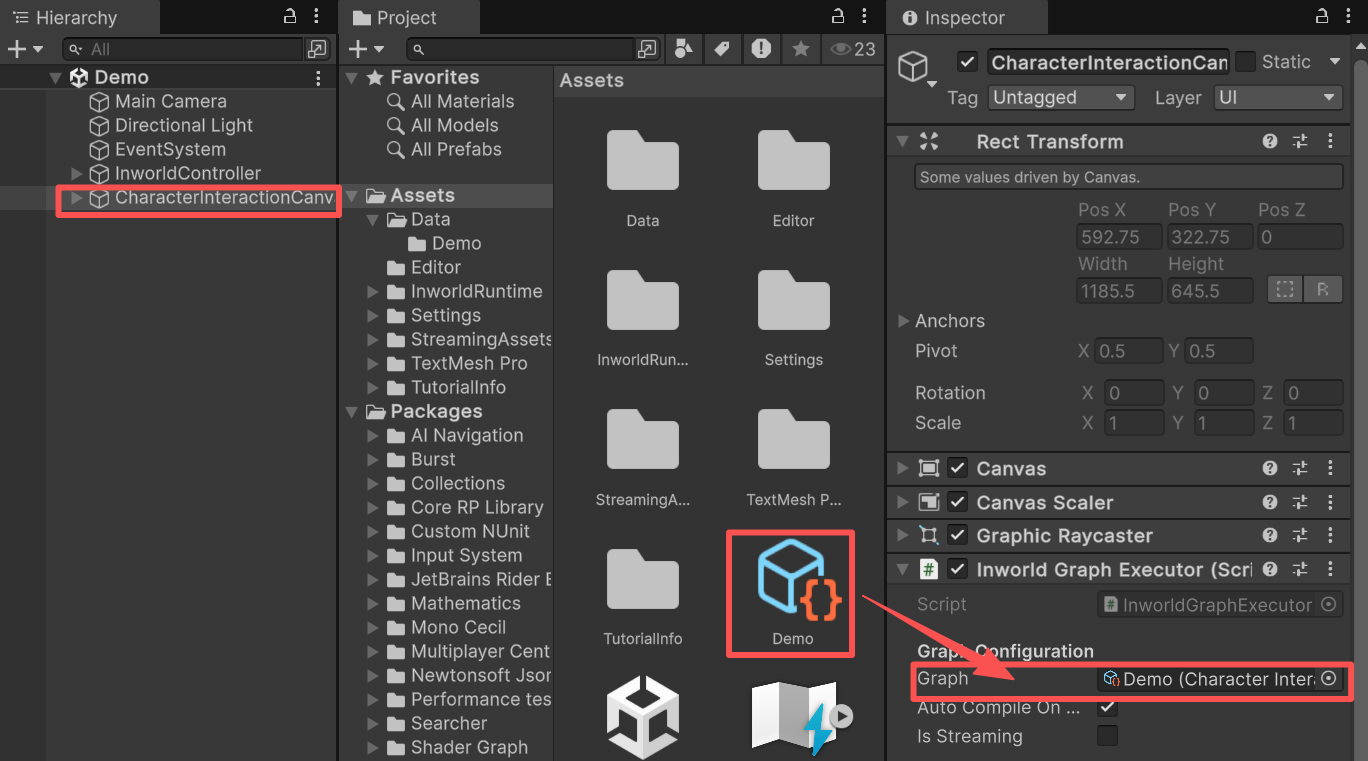Toggle Rect Transform raw edit mode R
The width and height of the screenshot is (1368, 761).
[x=1323, y=290]
